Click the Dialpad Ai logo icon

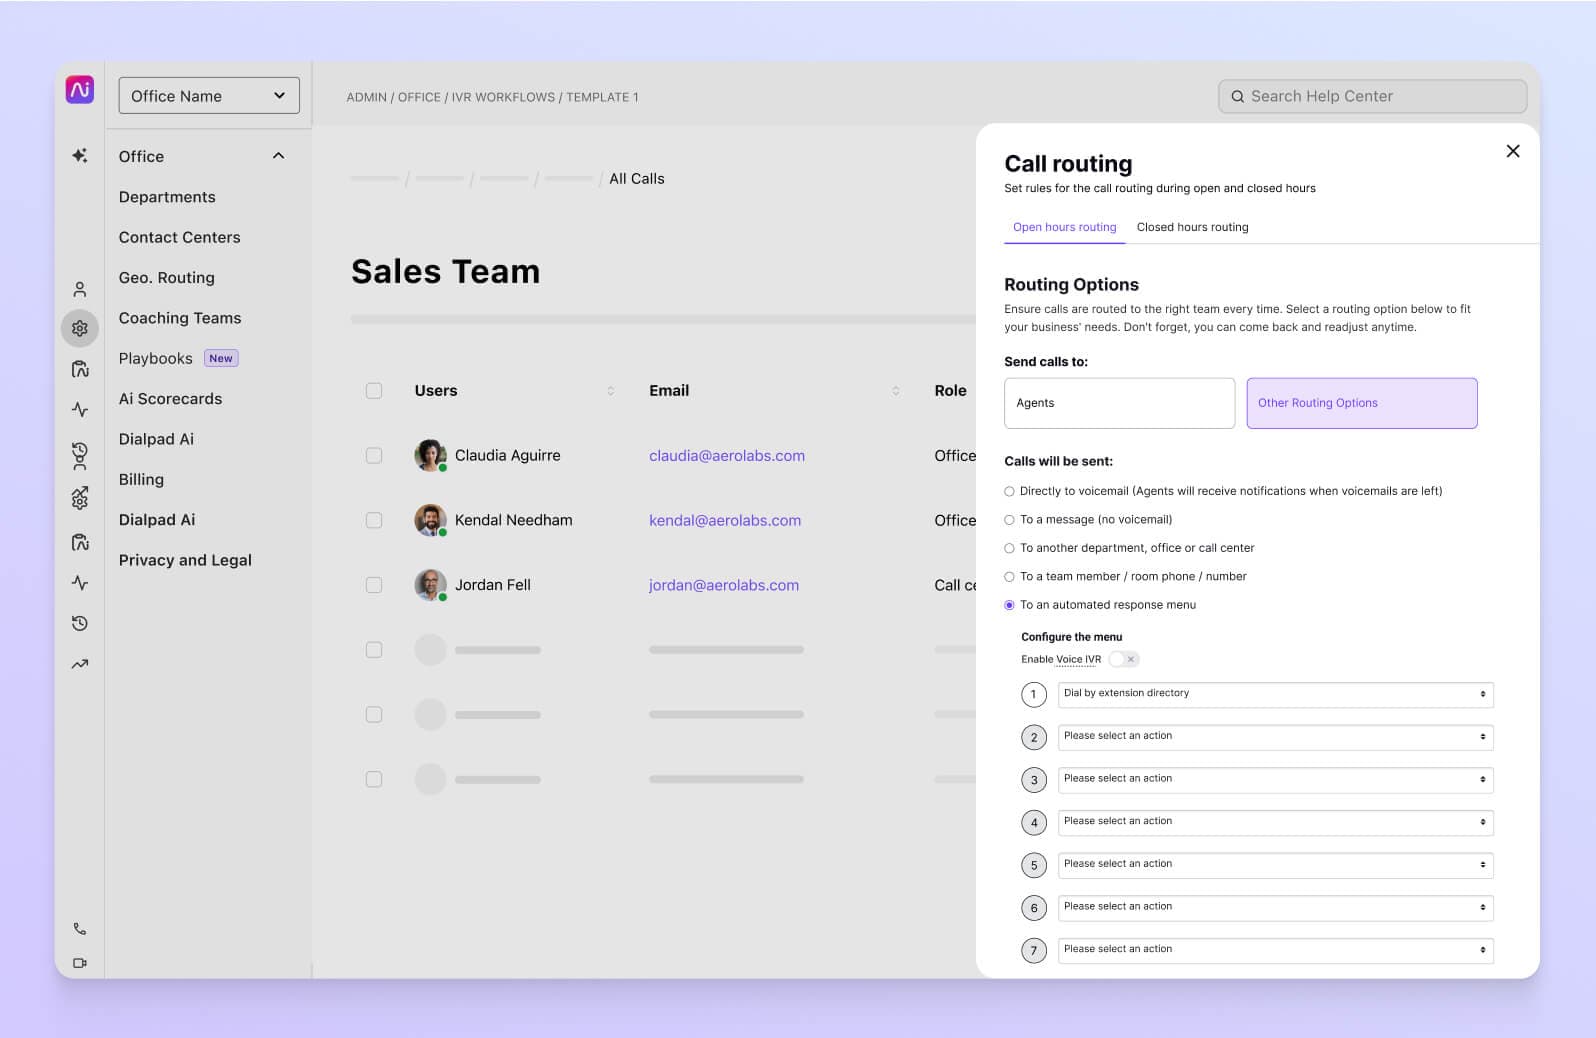(x=80, y=90)
